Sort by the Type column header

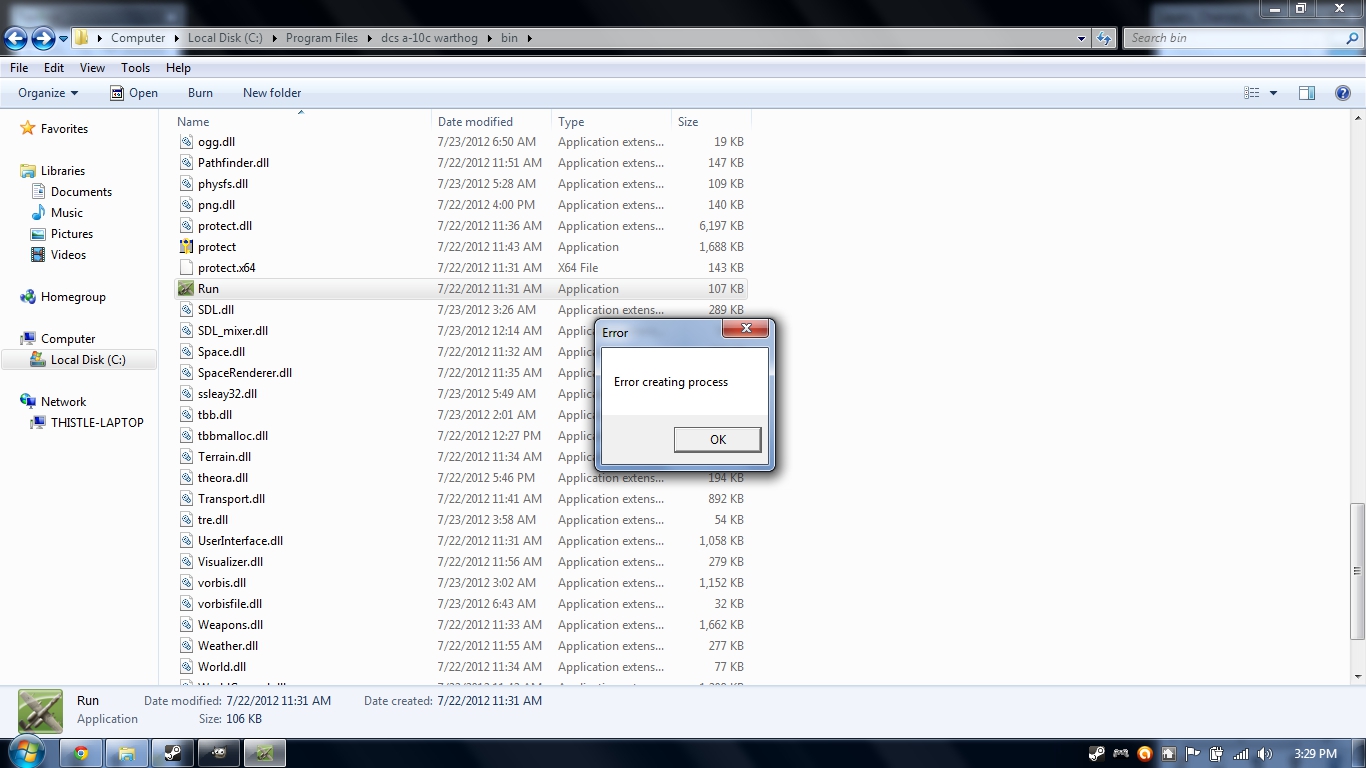coord(611,122)
